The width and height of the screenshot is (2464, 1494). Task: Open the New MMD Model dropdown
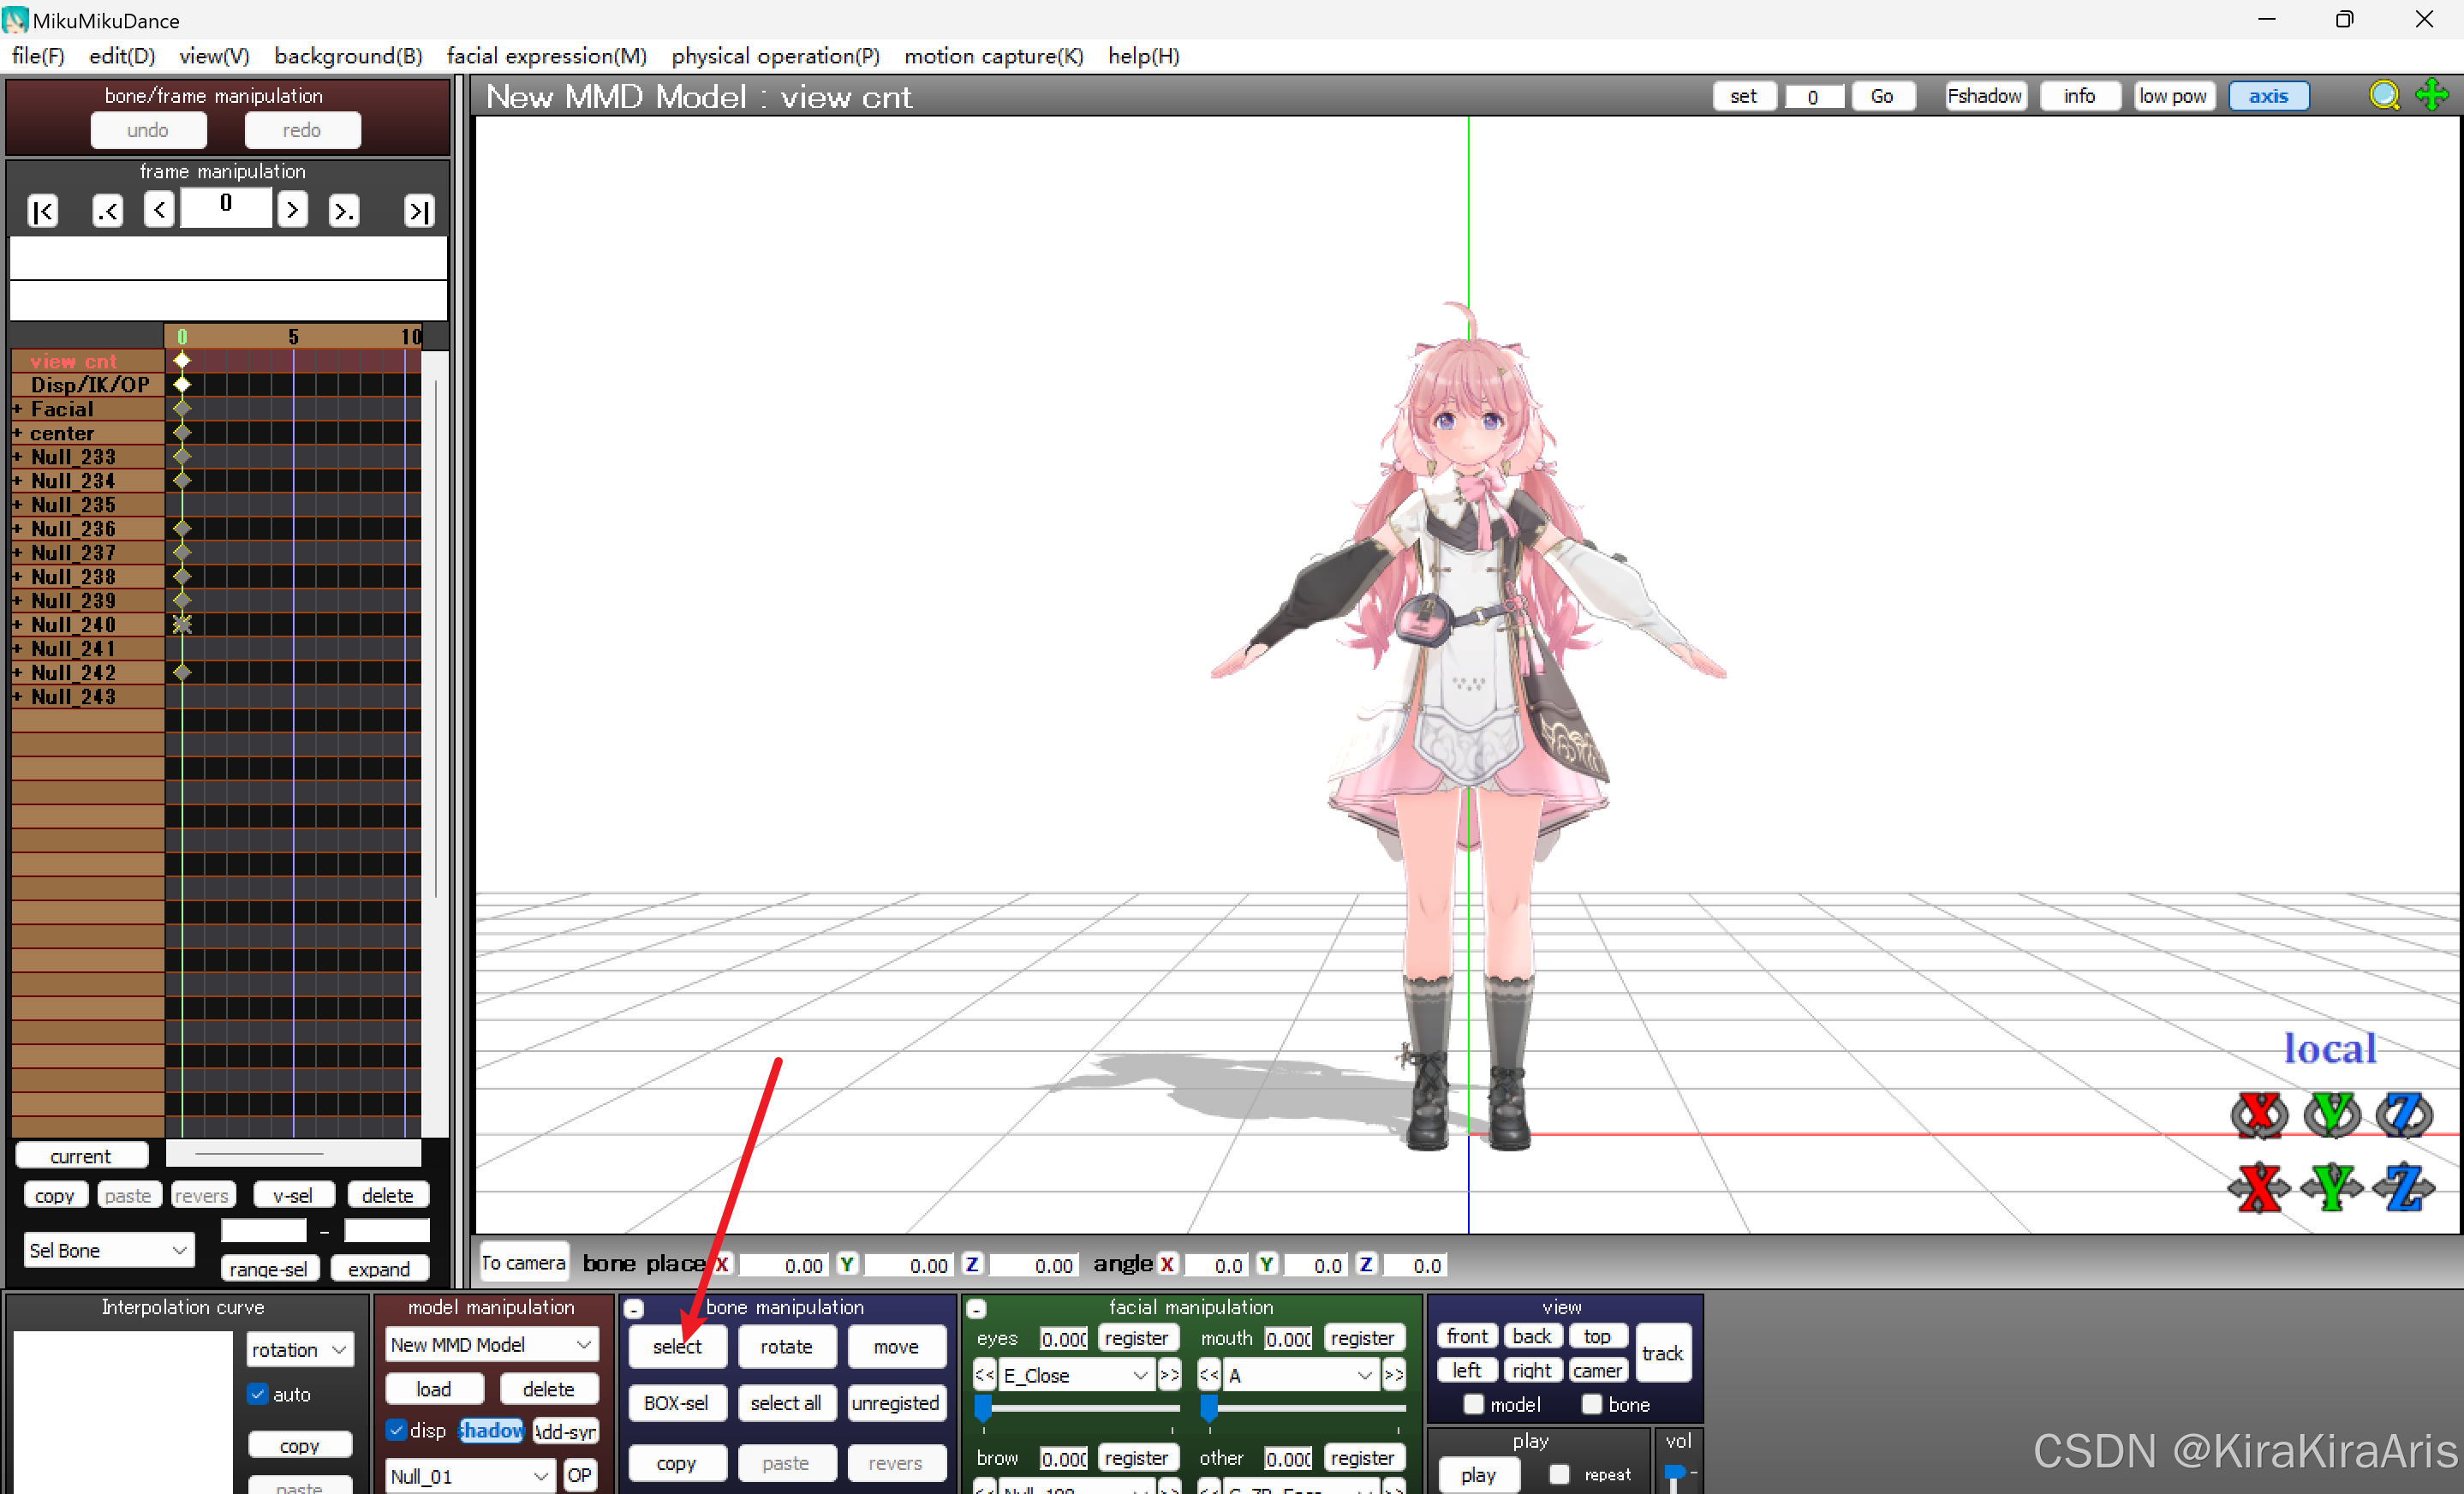(x=490, y=1345)
